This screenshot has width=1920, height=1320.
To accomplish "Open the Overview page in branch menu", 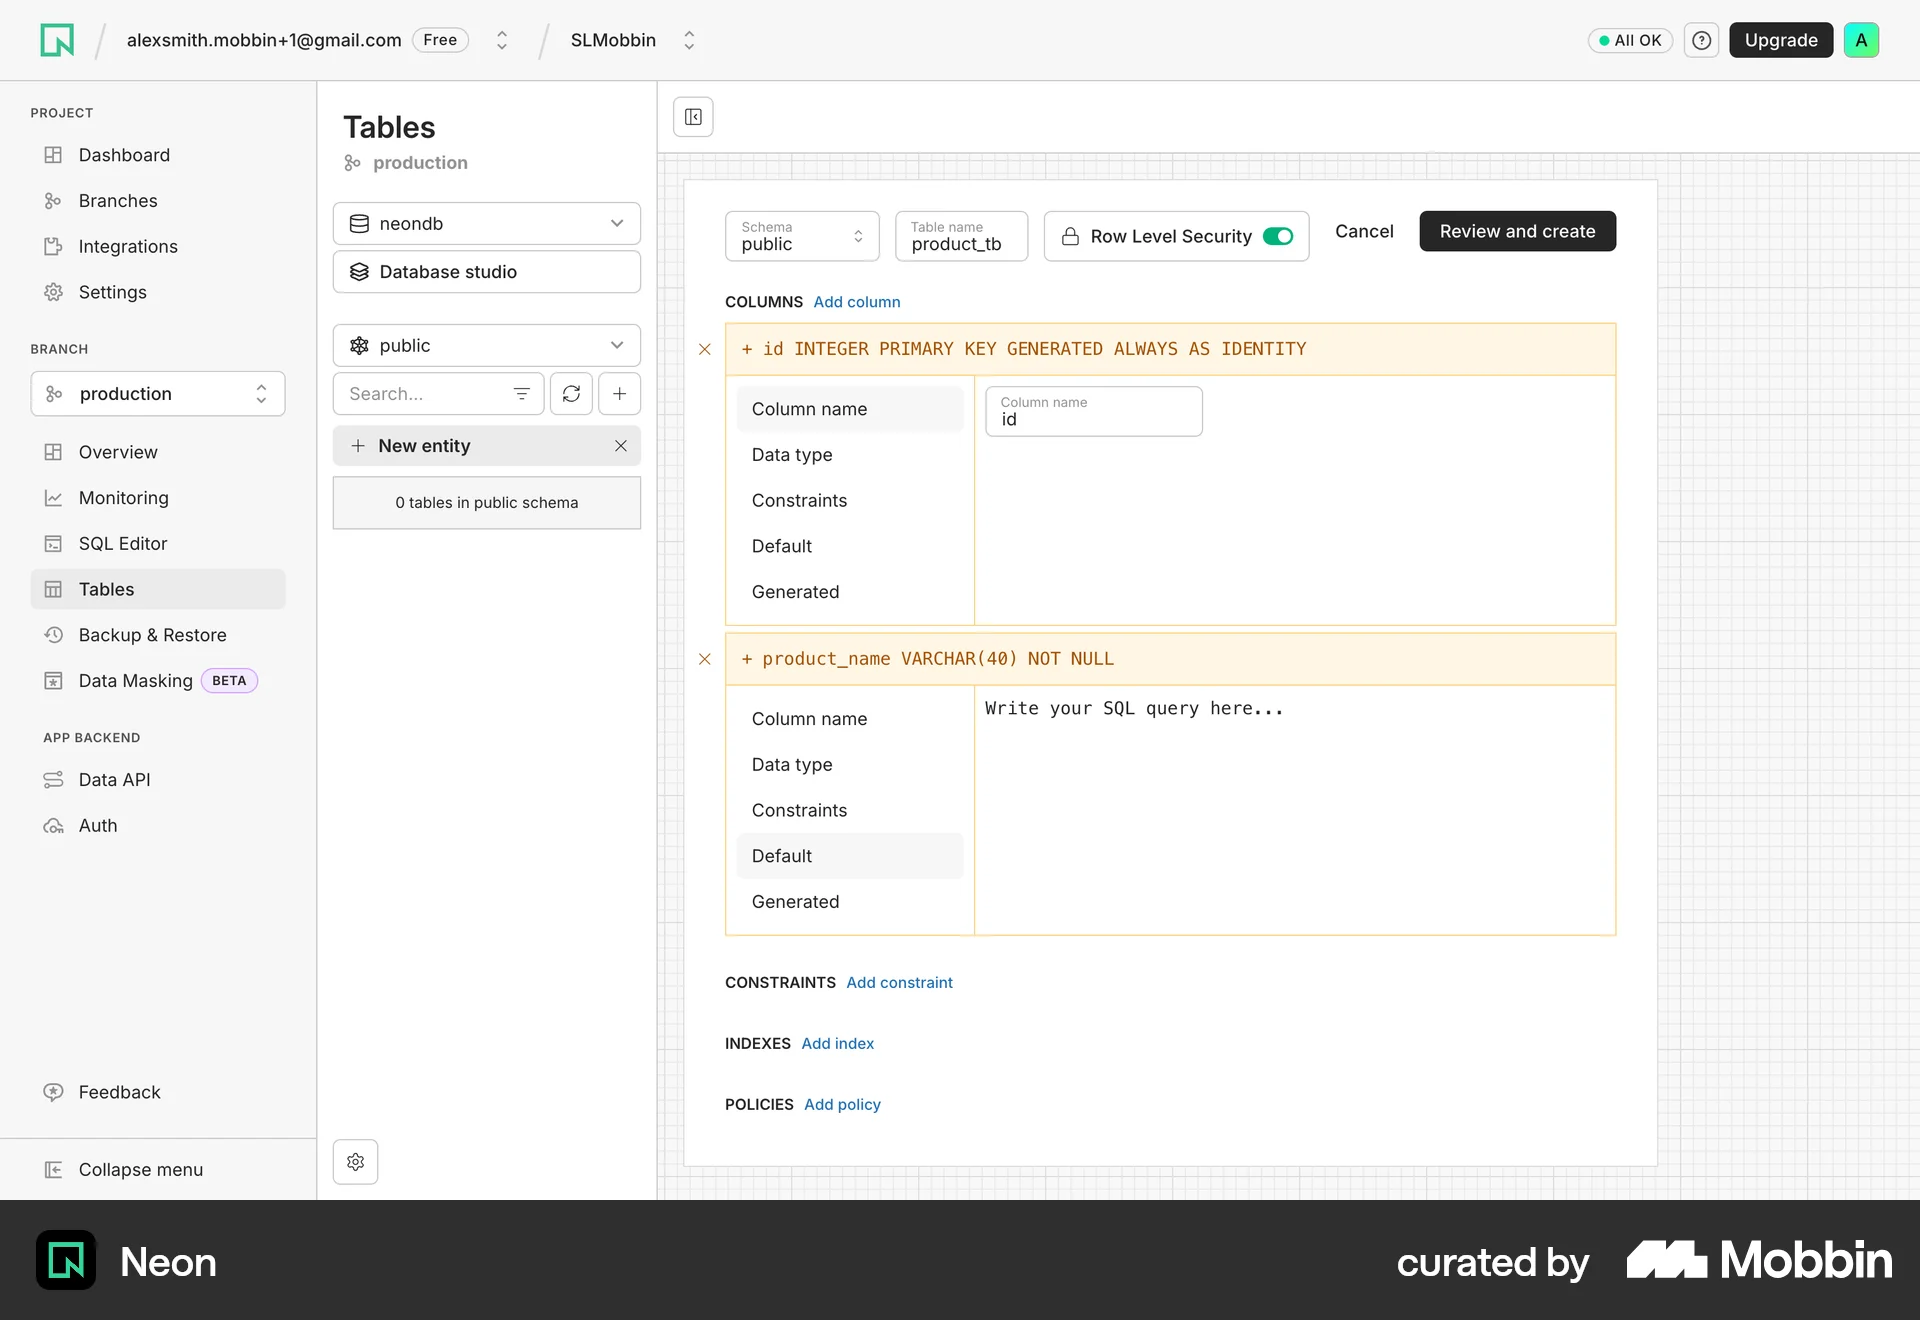I will 158,452.
